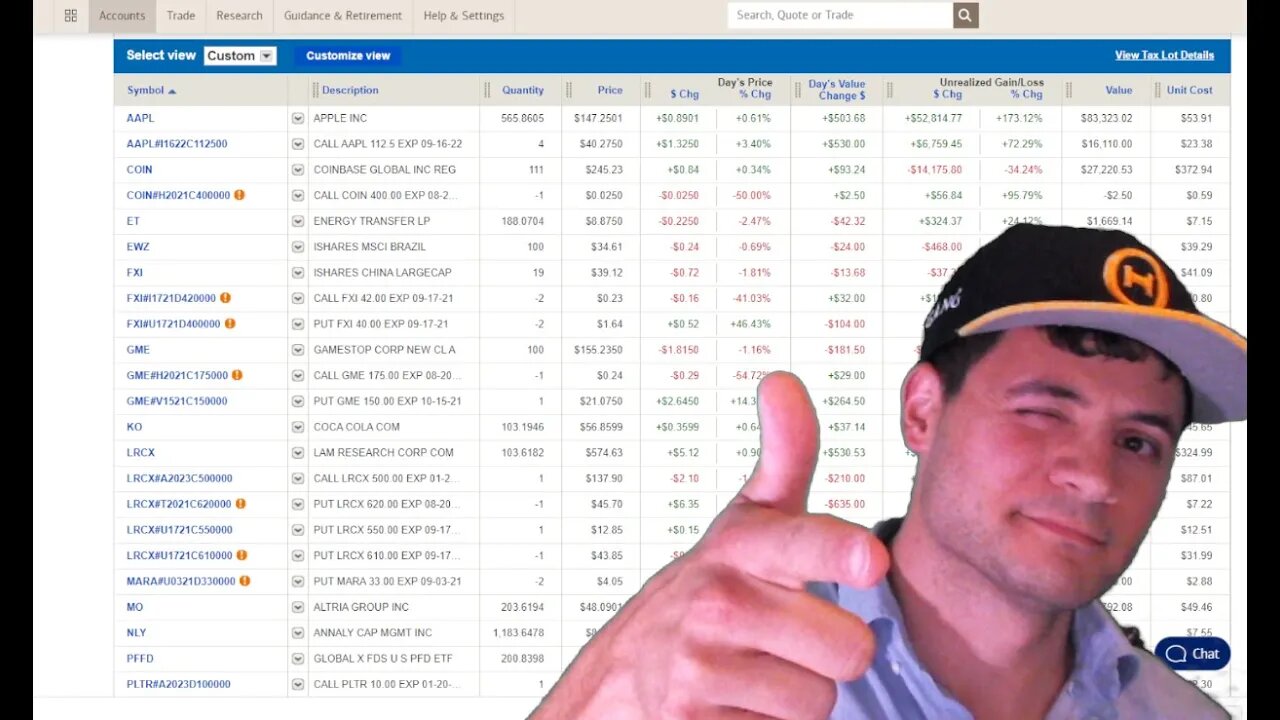Open the Accounts tab
This screenshot has width=1280, height=720.
pyautogui.click(x=122, y=15)
